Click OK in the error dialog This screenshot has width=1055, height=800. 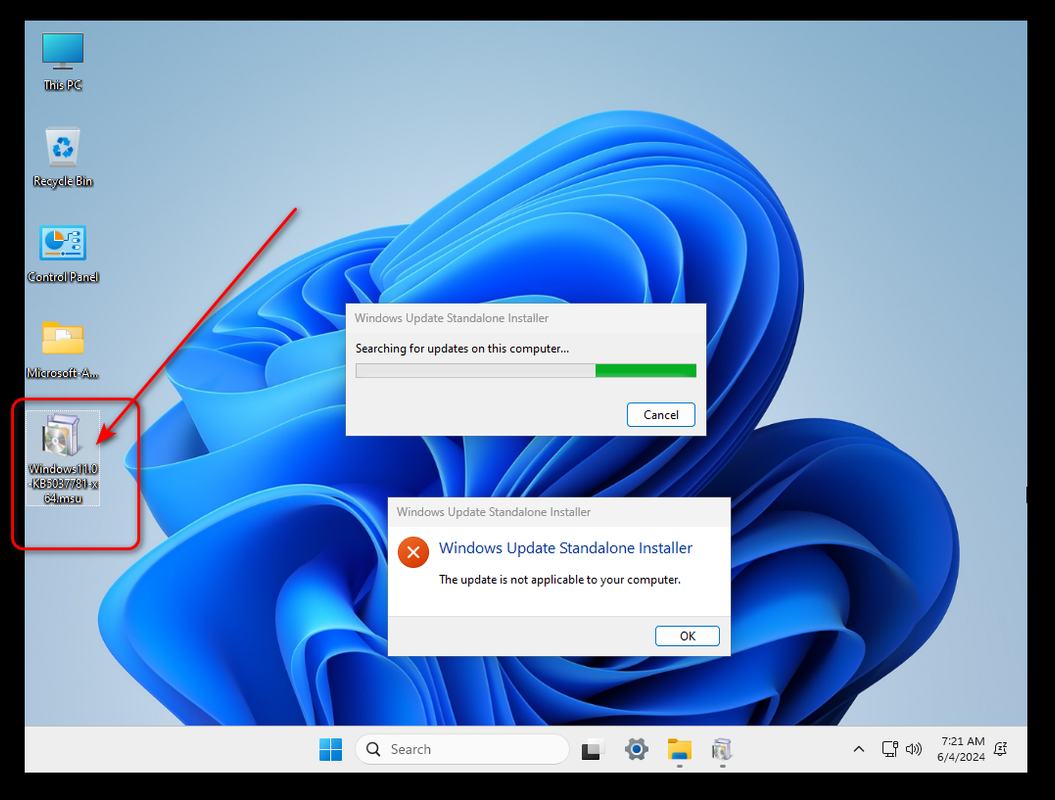687,636
